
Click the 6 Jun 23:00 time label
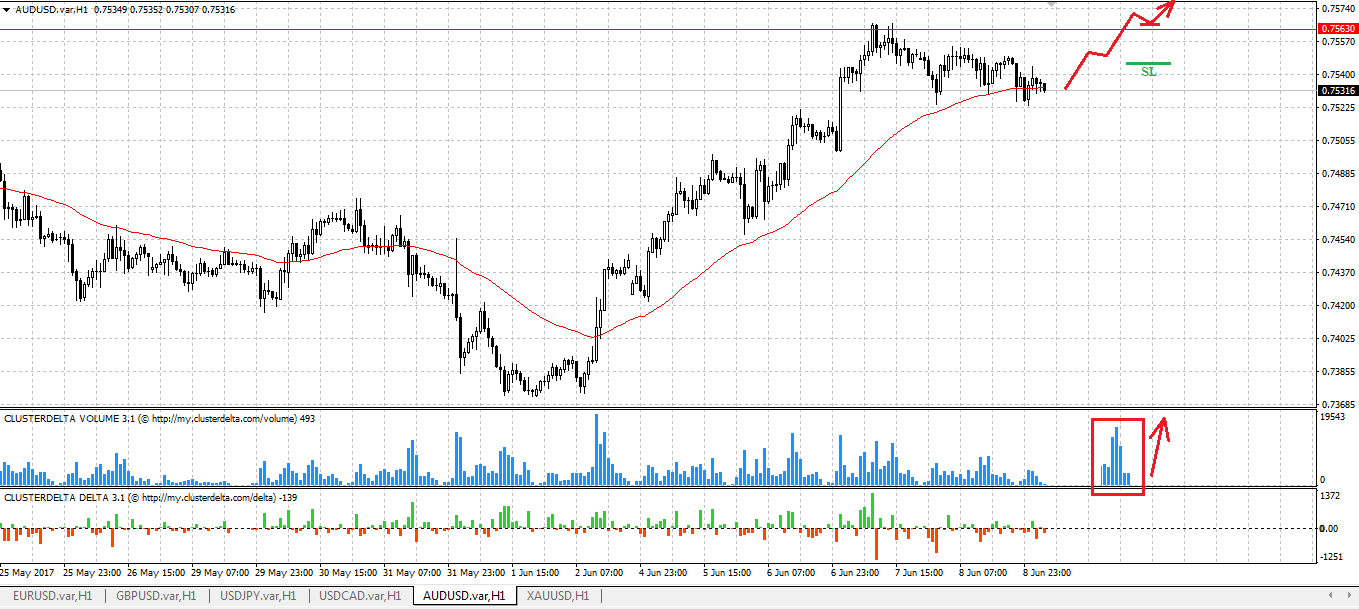855,574
